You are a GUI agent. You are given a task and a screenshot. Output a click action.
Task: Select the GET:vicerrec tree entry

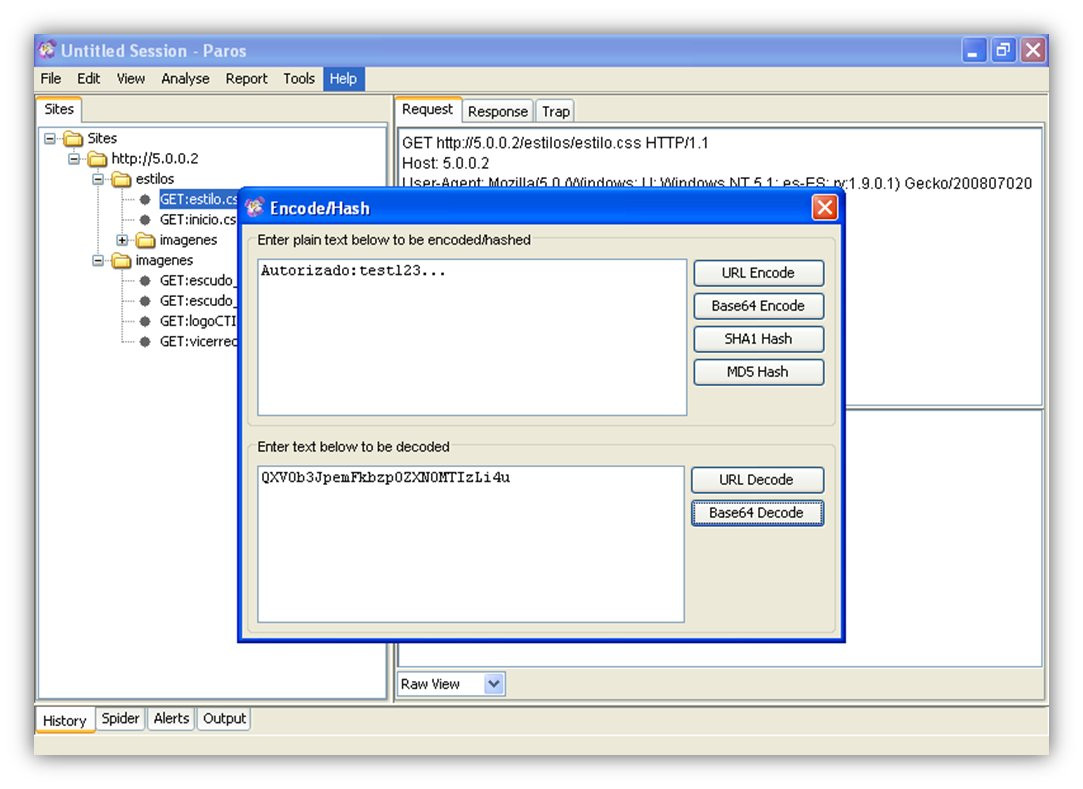pyautogui.click(x=198, y=341)
